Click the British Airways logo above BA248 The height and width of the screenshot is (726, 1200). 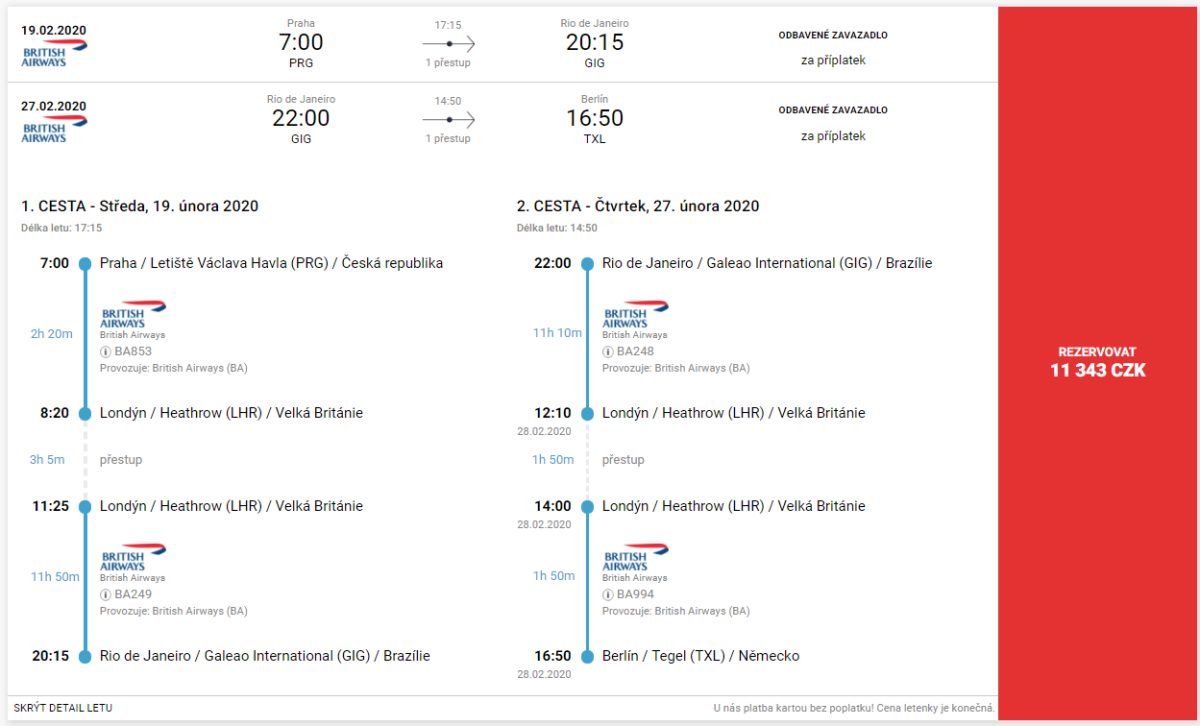635,315
